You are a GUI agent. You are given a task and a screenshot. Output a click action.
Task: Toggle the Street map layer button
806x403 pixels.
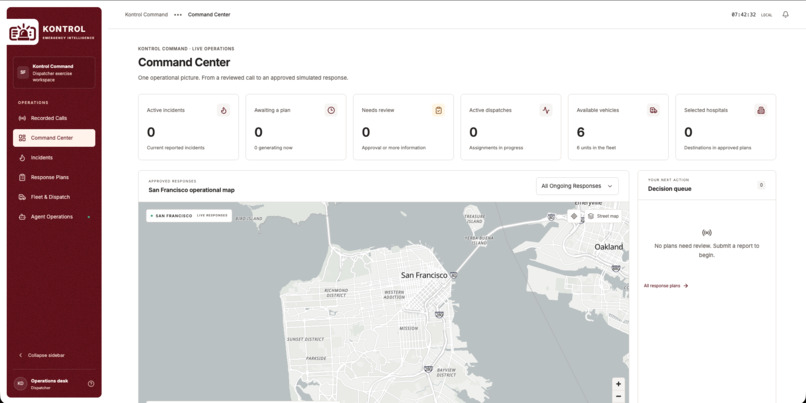603,216
